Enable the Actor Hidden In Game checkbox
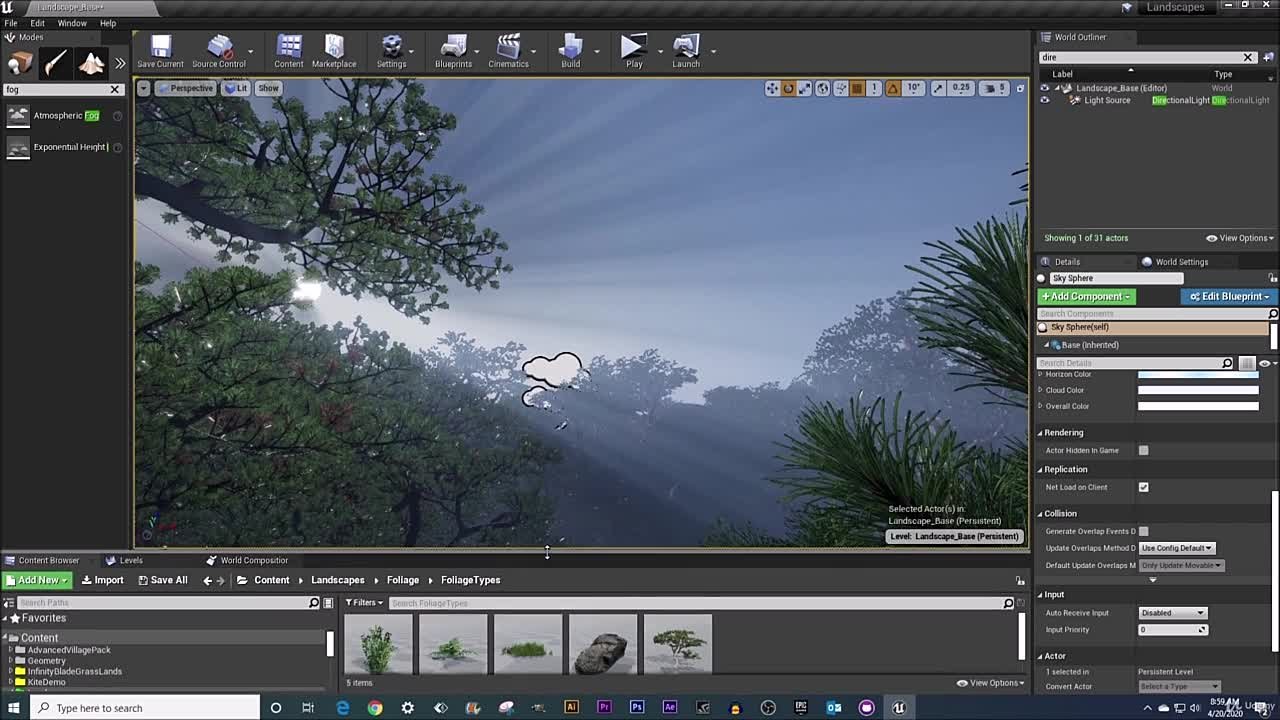The height and width of the screenshot is (720, 1280). point(1143,450)
